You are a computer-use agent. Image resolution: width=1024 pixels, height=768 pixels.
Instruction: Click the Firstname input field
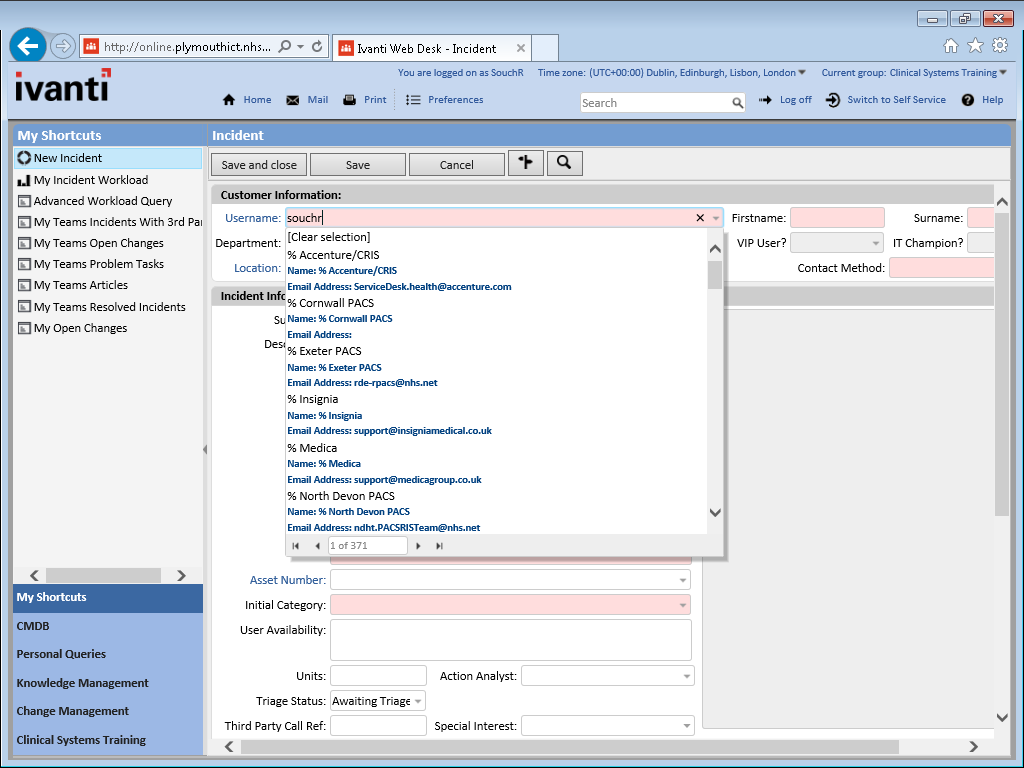(x=837, y=218)
